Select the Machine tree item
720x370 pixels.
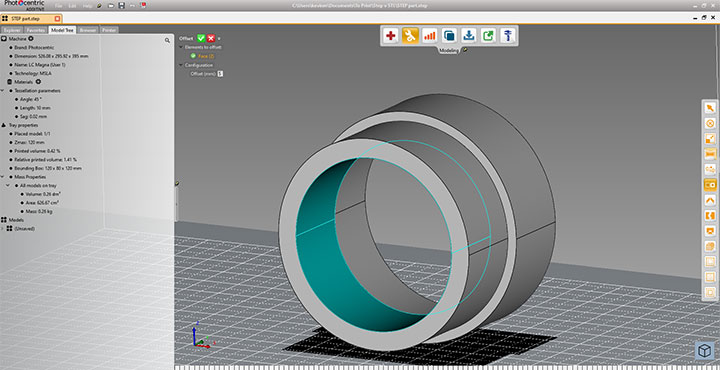tap(18, 39)
